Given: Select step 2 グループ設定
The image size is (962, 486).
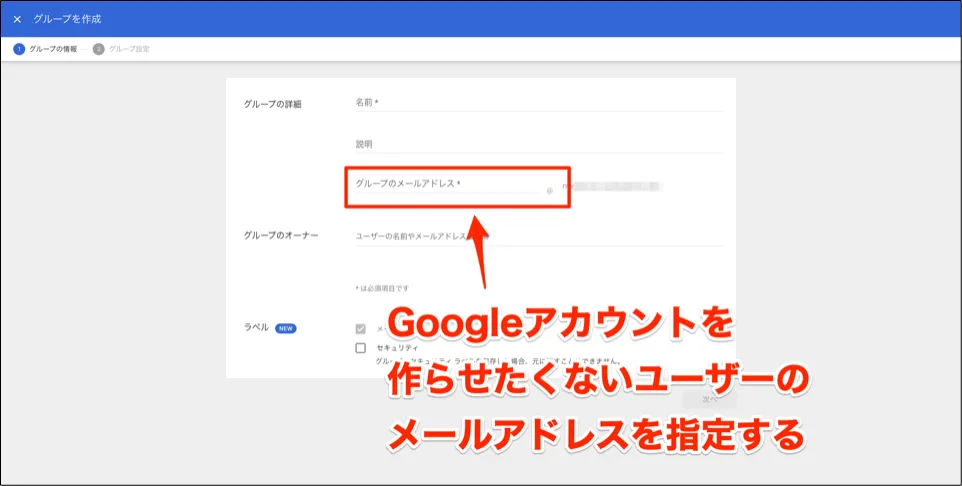Looking at the screenshot, I should tap(121, 49).
